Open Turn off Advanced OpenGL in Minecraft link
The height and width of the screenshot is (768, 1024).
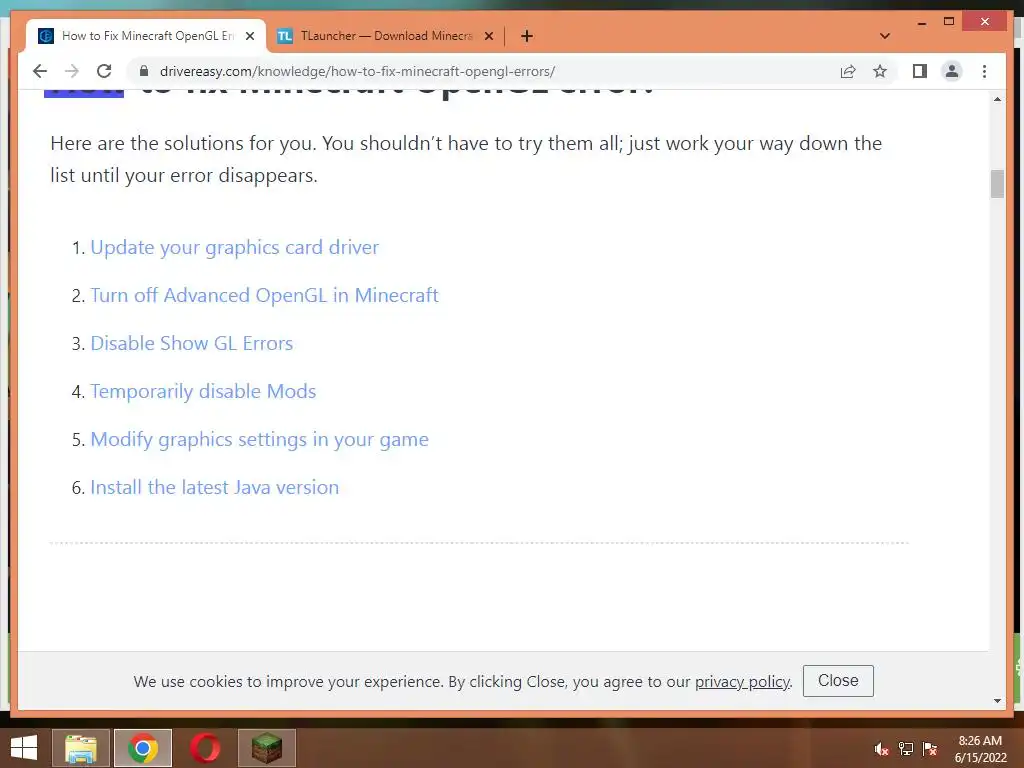point(264,295)
